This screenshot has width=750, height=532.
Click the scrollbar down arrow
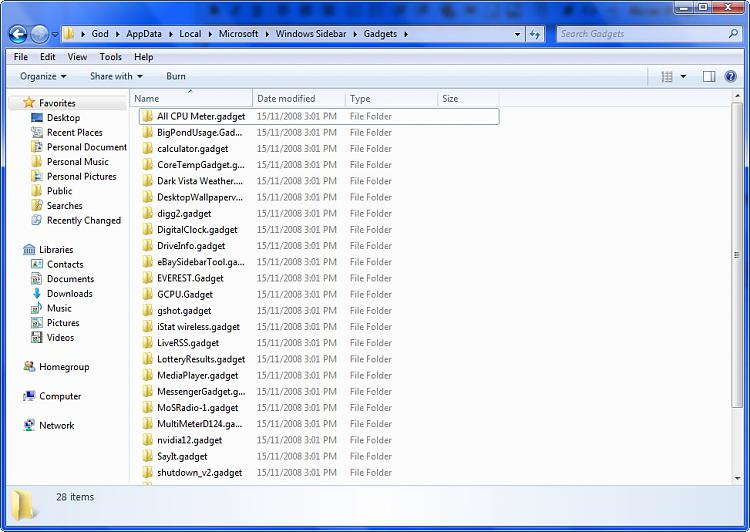pos(737,478)
